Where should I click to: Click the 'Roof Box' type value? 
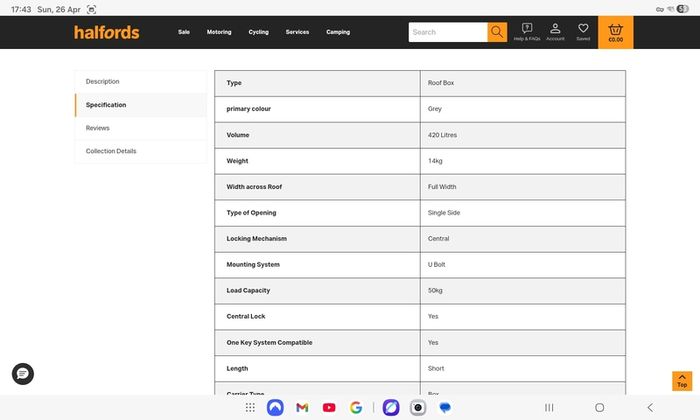point(441,83)
